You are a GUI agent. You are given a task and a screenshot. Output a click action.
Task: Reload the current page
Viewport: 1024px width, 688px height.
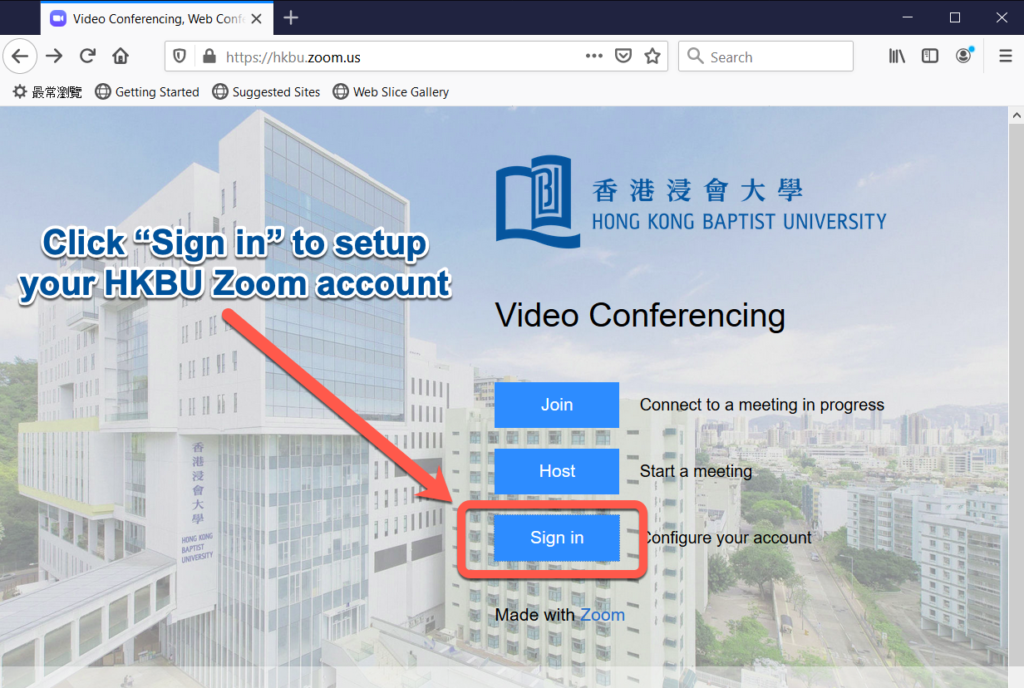tap(88, 56)
